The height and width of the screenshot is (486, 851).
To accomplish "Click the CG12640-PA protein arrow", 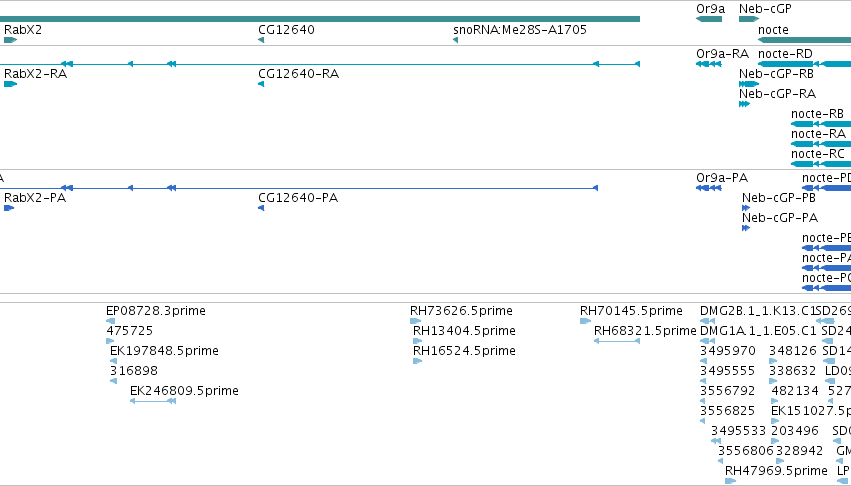I will pyautogui.click(x=261, y=208).
